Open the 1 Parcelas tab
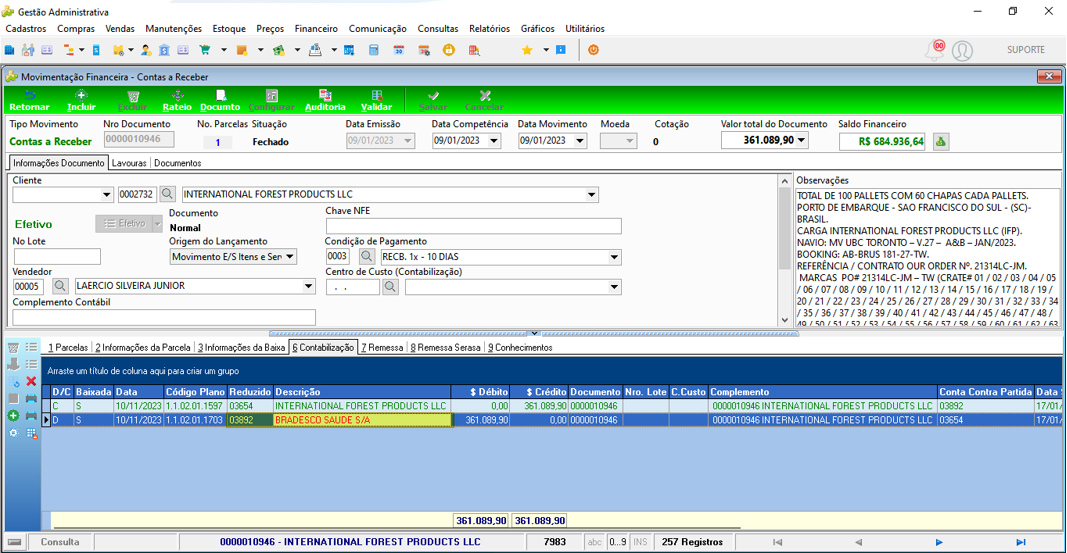This screenshot has height=553, width=1067. (68, 348)
